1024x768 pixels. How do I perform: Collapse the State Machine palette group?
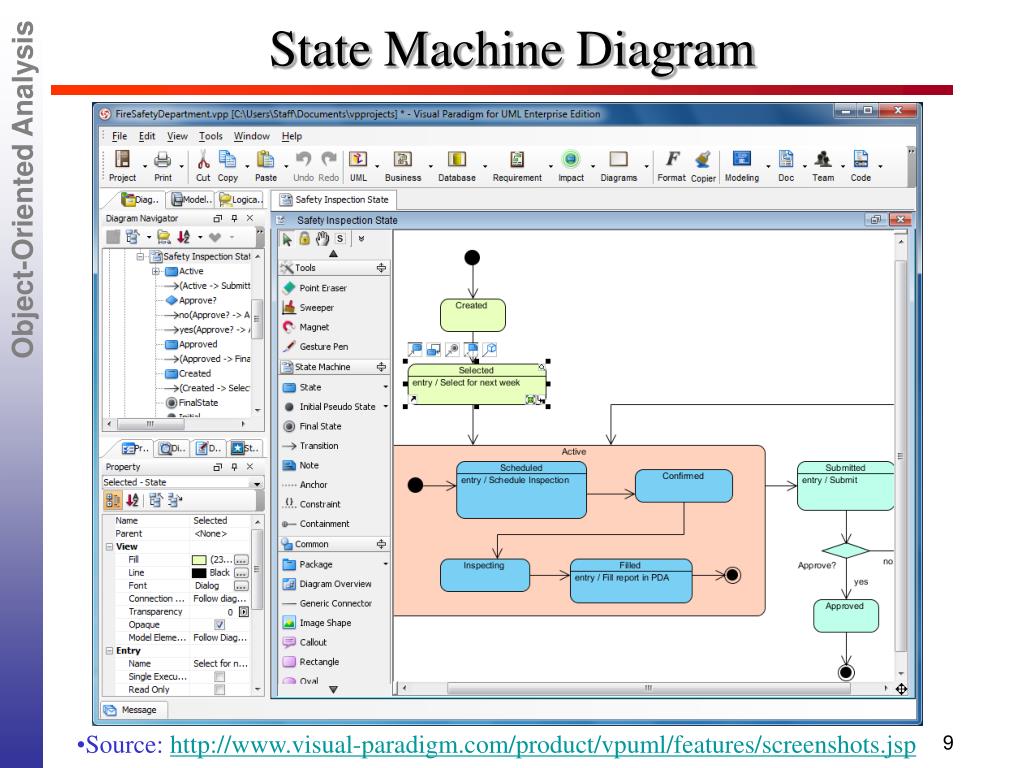coord(381,367)
